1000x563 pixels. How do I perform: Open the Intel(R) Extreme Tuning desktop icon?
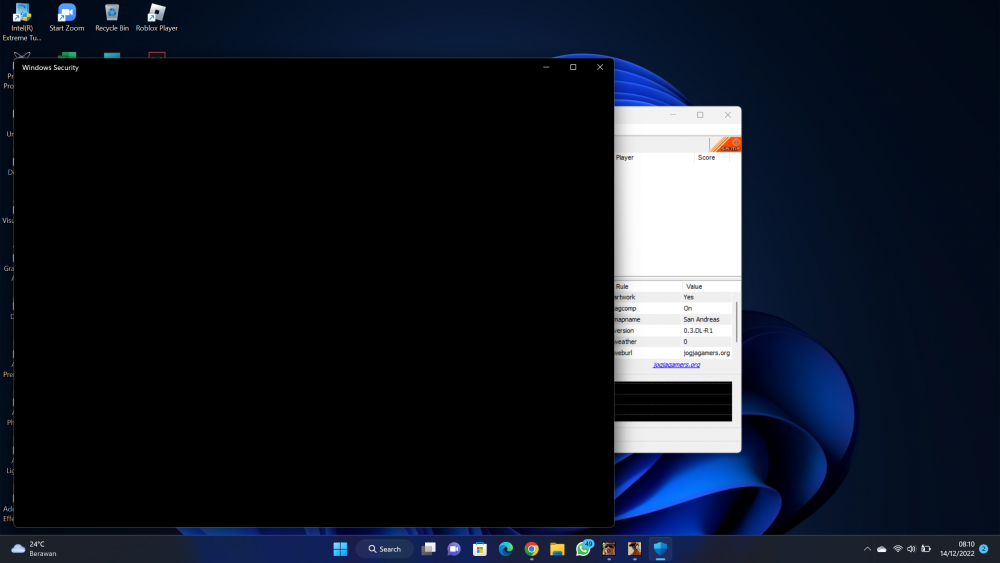[x=22, y=22]
